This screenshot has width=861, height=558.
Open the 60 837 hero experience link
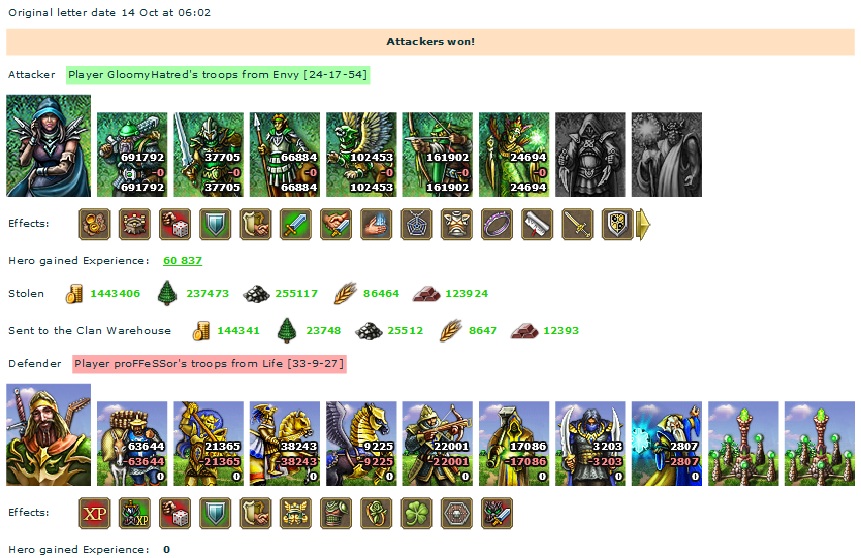pyautogui.click(x=182, y=260)
